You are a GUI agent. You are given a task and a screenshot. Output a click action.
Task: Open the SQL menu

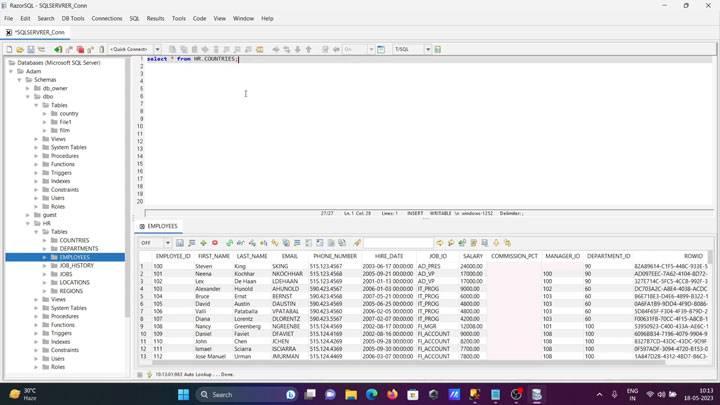(134, 18)
